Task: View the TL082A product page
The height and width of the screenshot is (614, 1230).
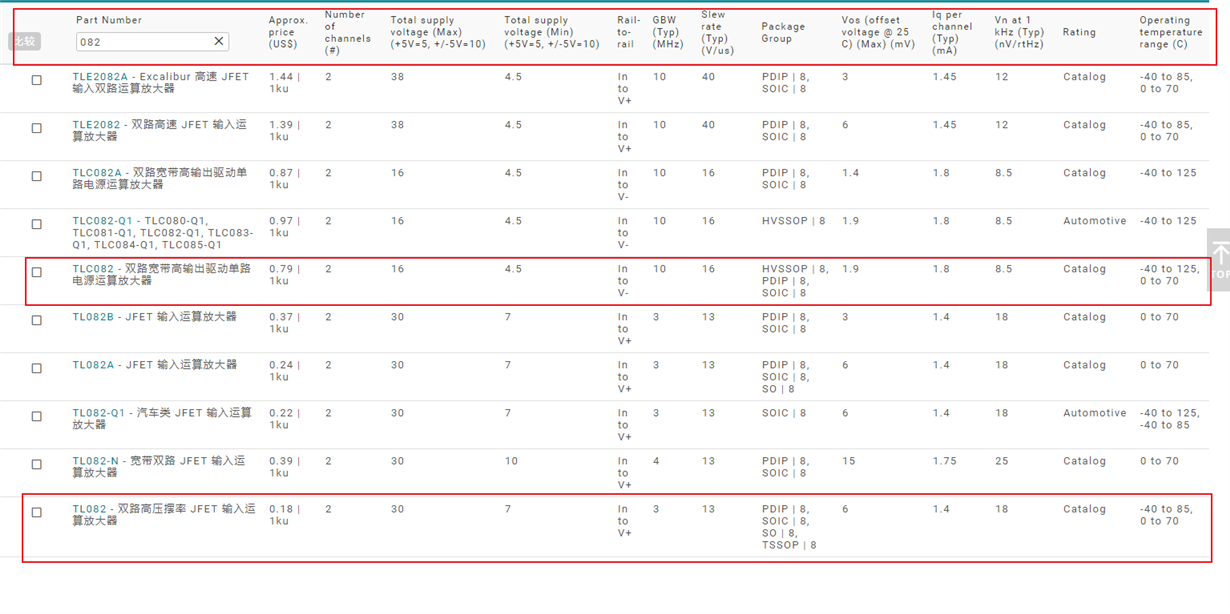Action: 93,365
